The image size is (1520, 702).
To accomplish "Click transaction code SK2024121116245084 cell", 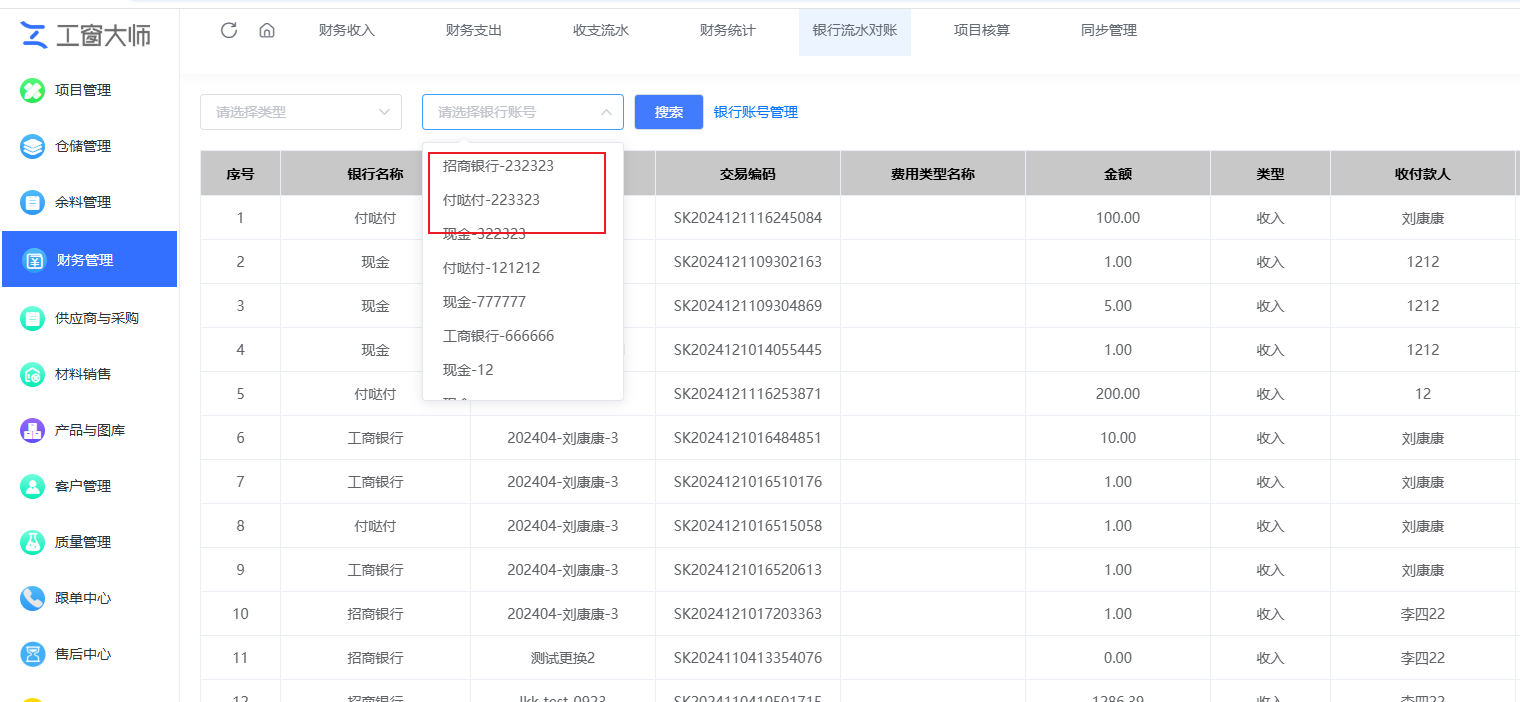I will 747,218.
